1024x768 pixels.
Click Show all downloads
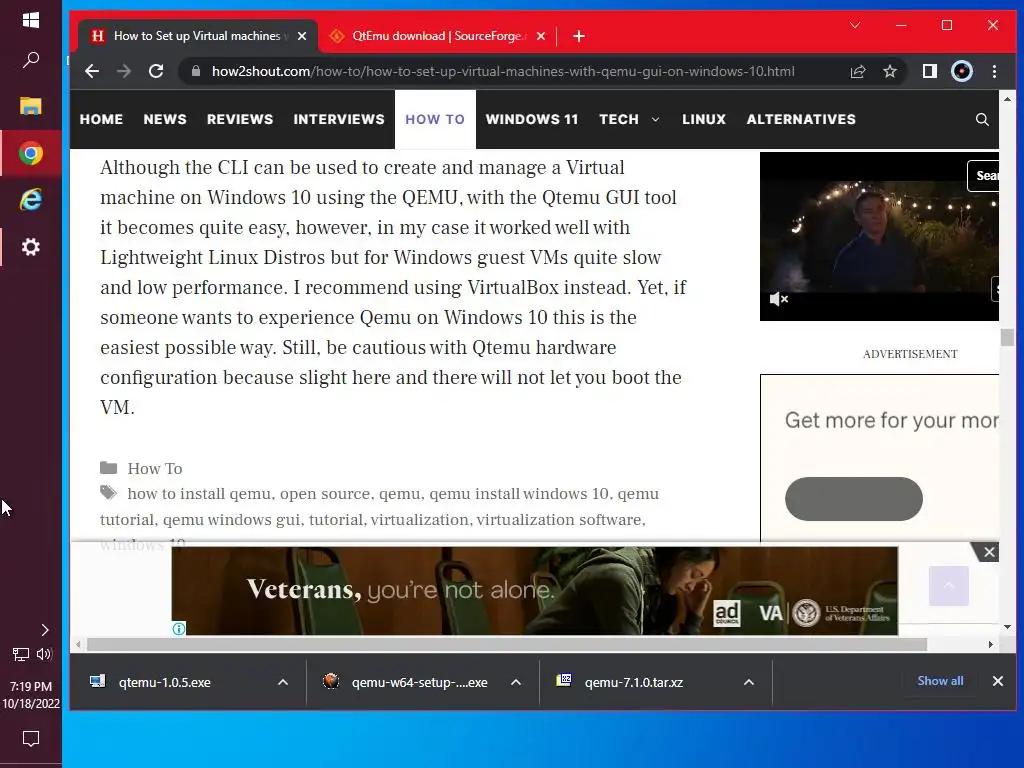pos(940,680)
